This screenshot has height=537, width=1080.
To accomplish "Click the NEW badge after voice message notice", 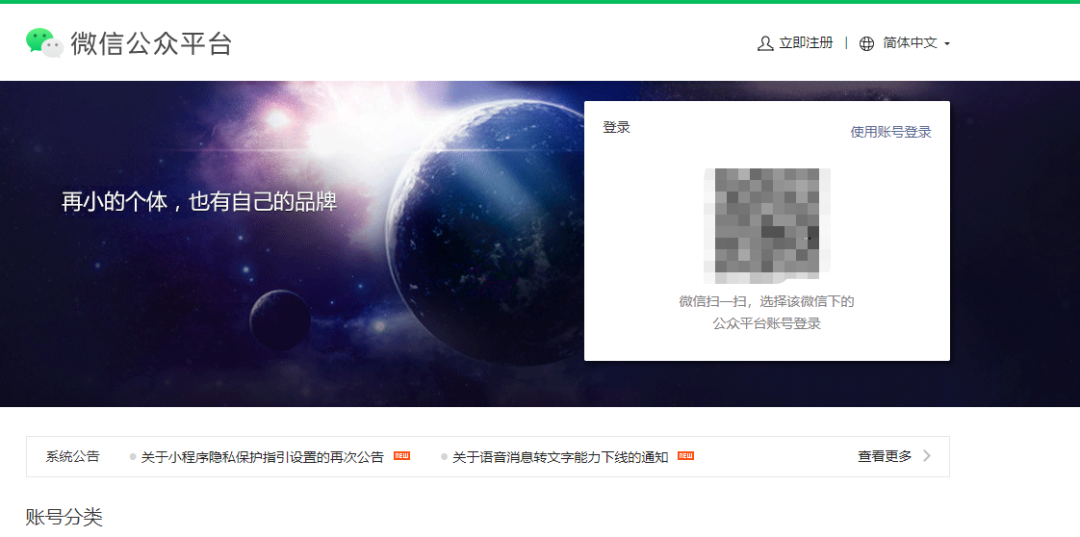I will point(685,456).
